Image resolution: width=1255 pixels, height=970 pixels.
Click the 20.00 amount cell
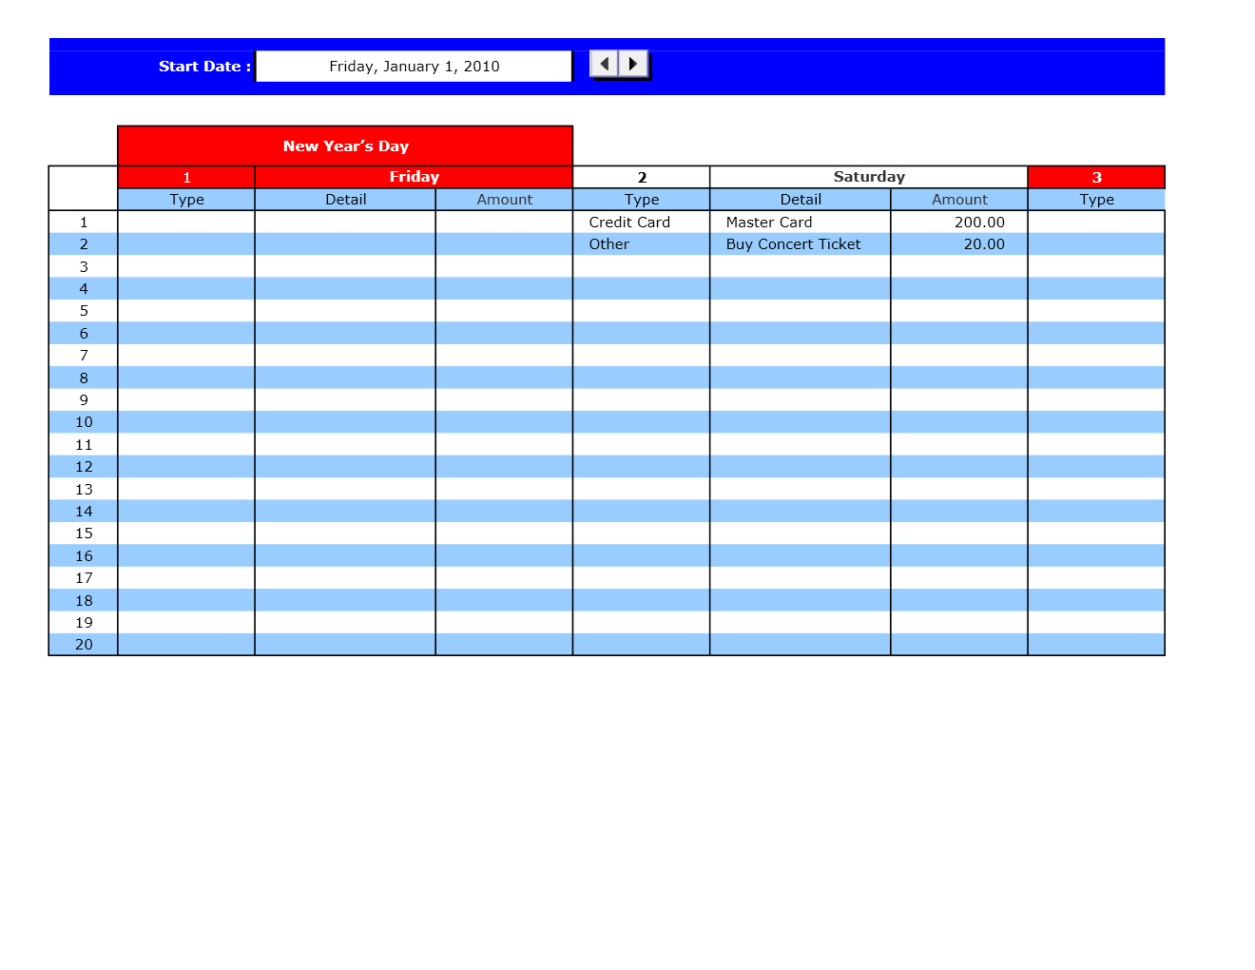click(957, 244)
